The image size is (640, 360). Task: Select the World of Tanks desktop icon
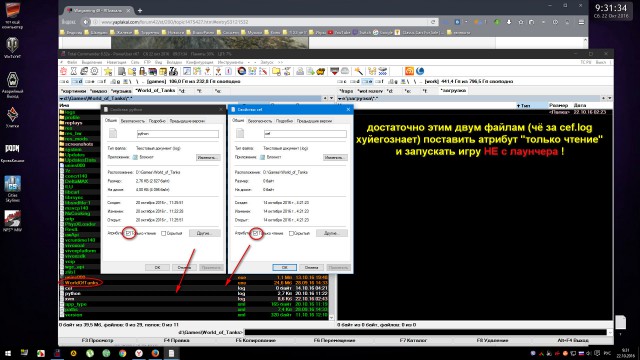[x=12, y=47]
